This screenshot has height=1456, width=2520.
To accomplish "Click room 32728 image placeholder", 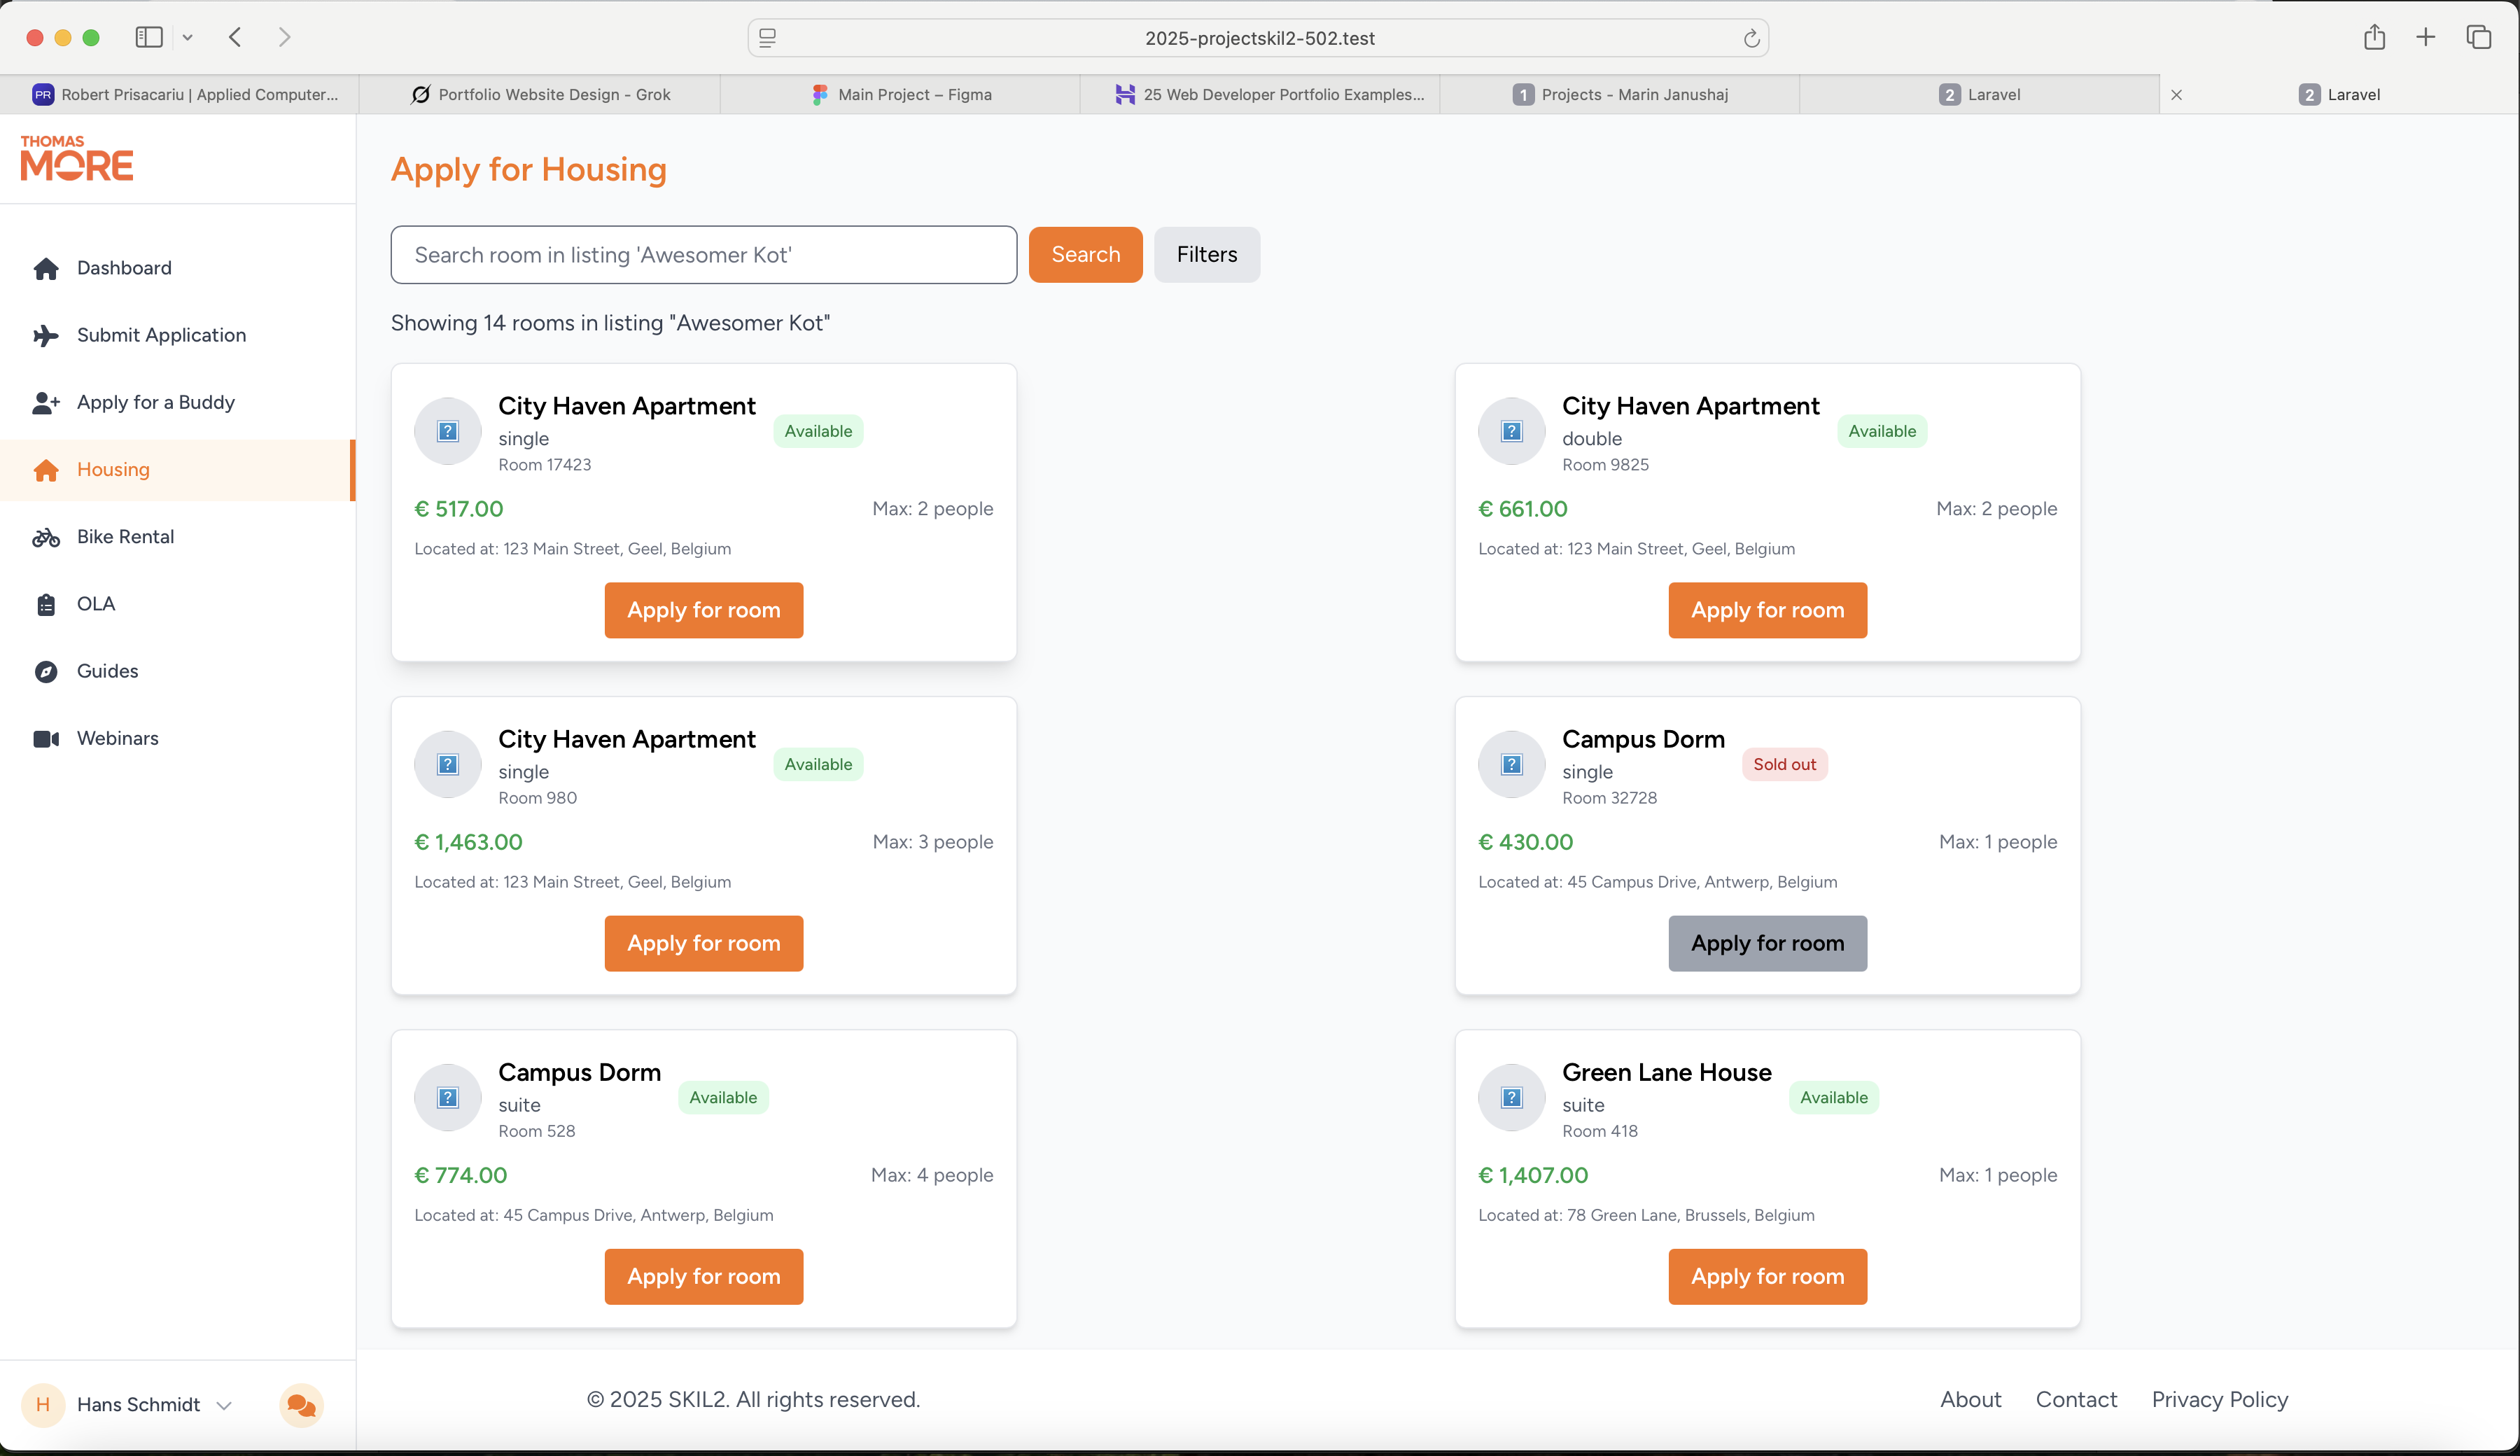I will [x=1512, y=764].
